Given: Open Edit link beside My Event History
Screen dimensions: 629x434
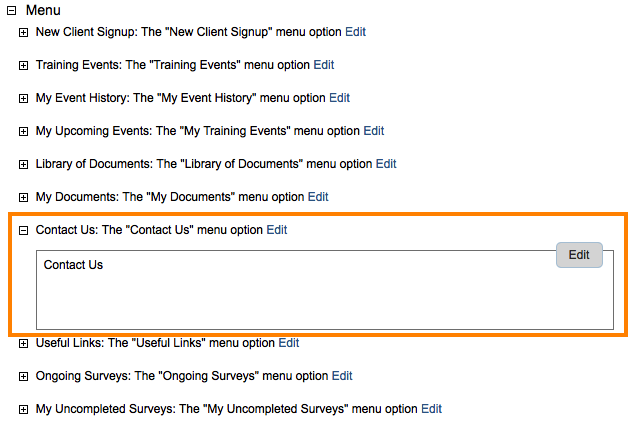Looking at the screenshot, I should (339, 98).
